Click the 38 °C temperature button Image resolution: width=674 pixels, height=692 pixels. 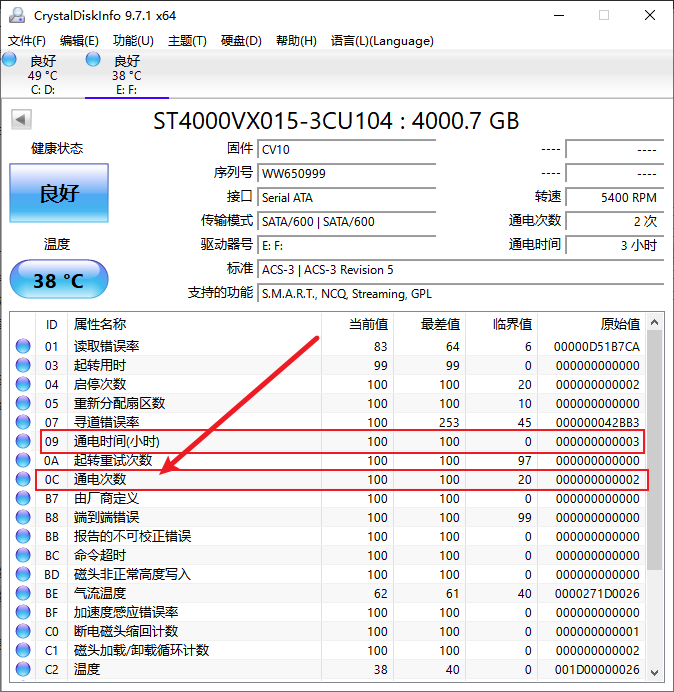[x=59, y=280]
